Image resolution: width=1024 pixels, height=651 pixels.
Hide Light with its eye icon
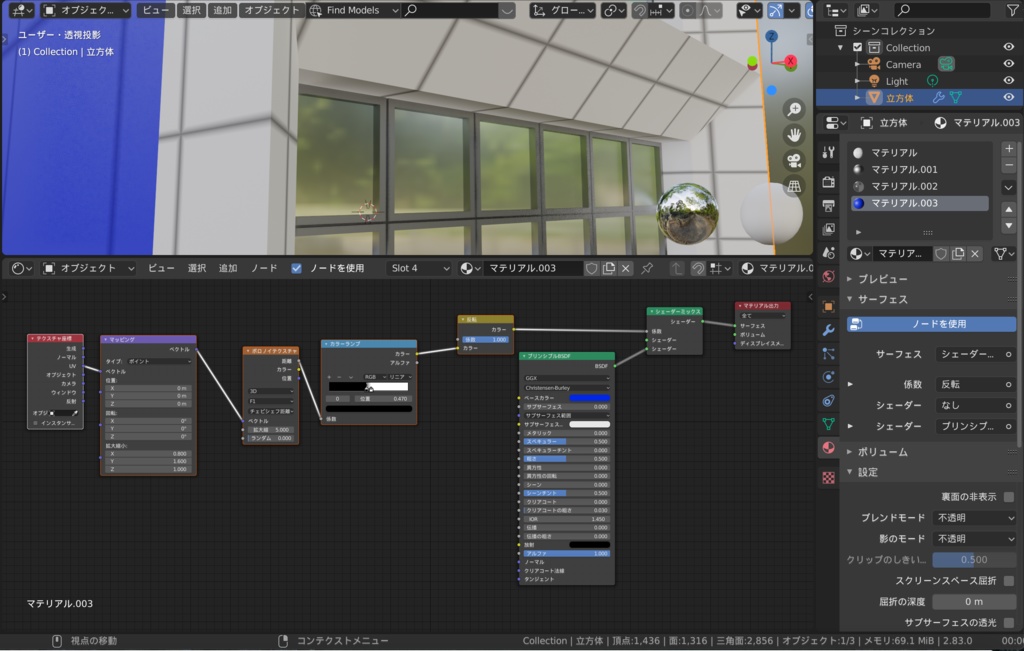click(1008, 81)
